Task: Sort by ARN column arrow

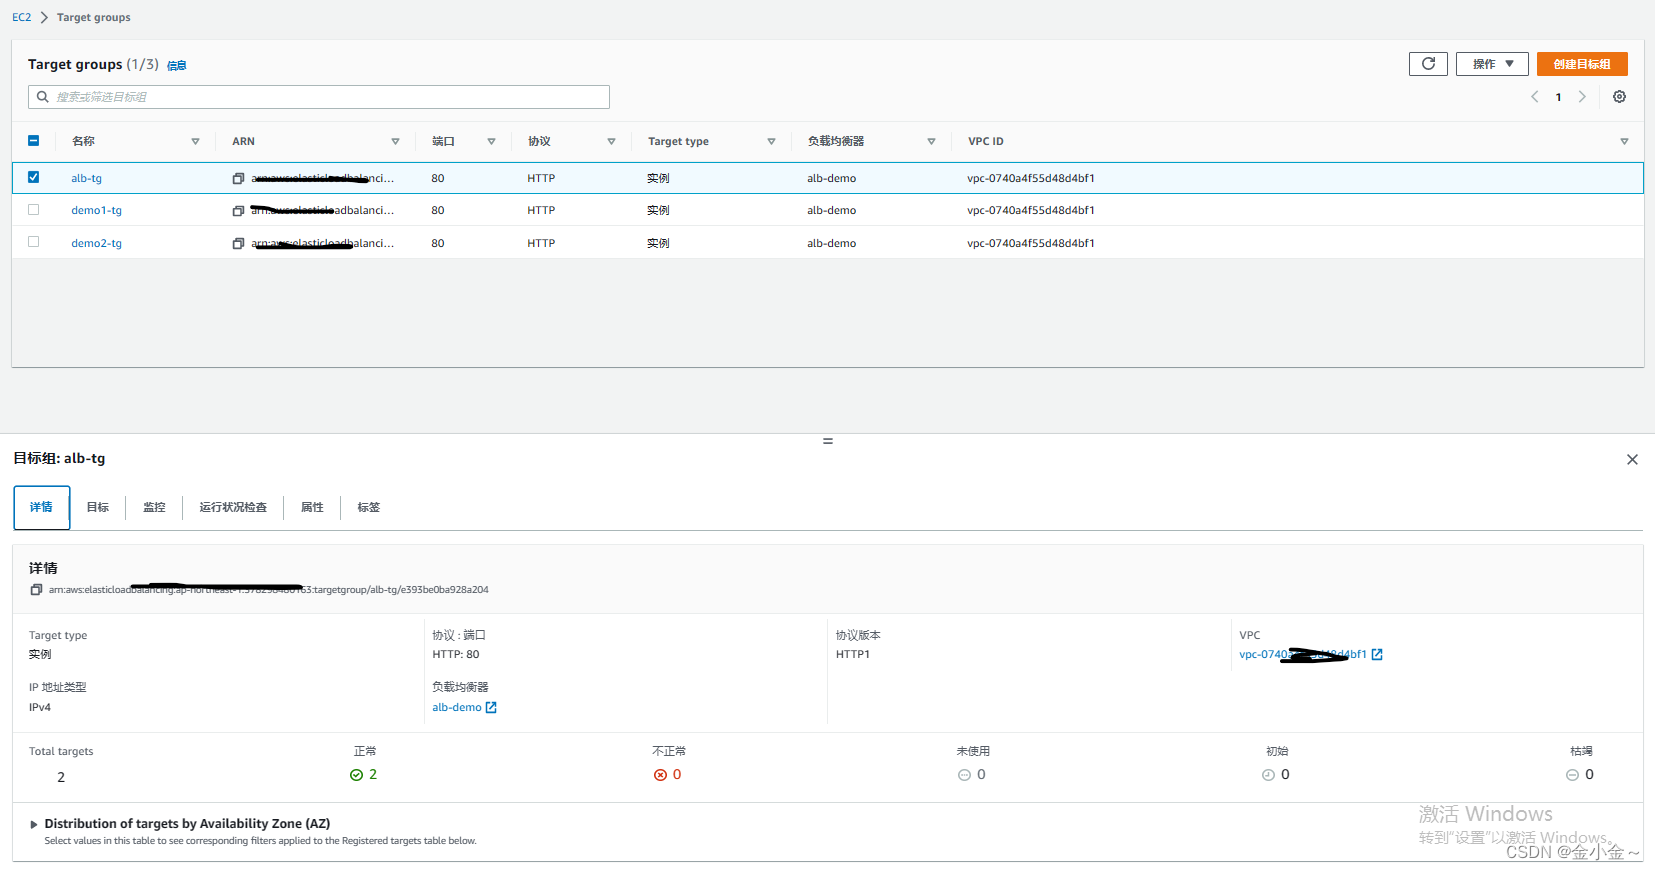Action: [x=395, y=142]
